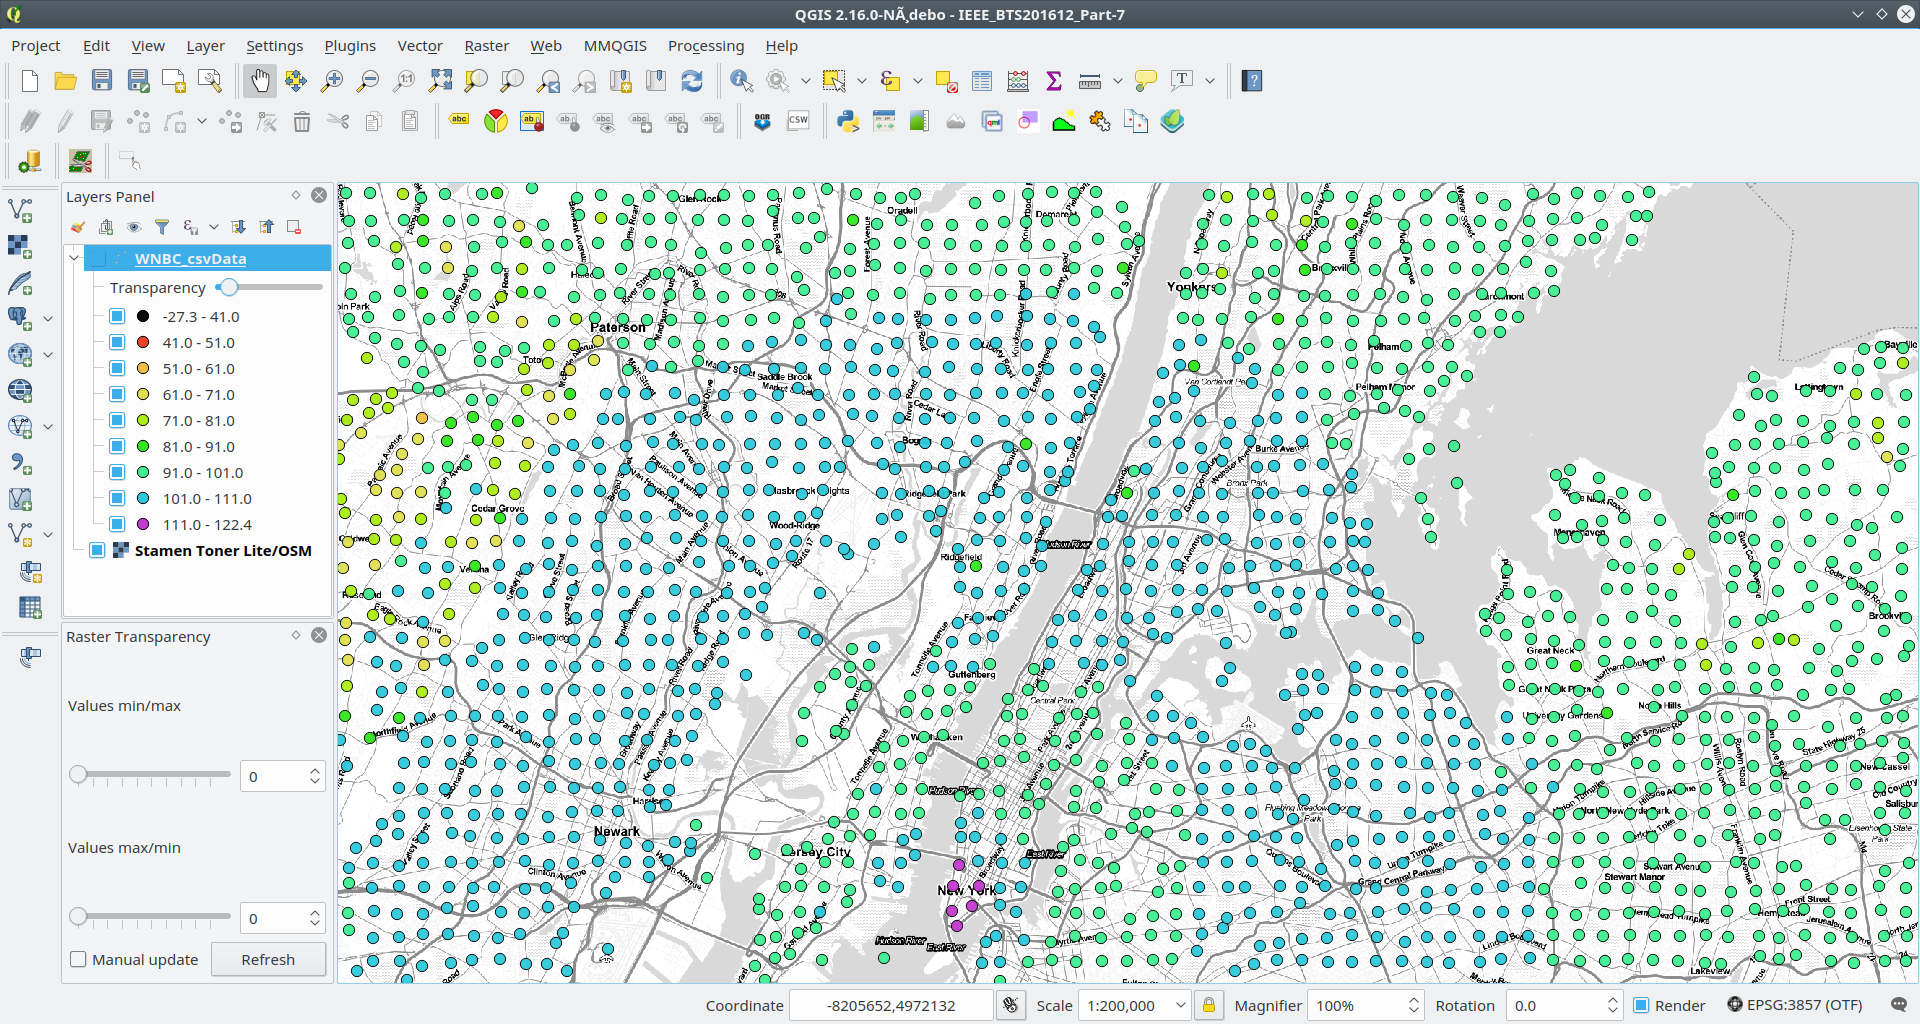
Task: Click Add Raster Layer sidebar icon
Action: [x=20, y=246]
